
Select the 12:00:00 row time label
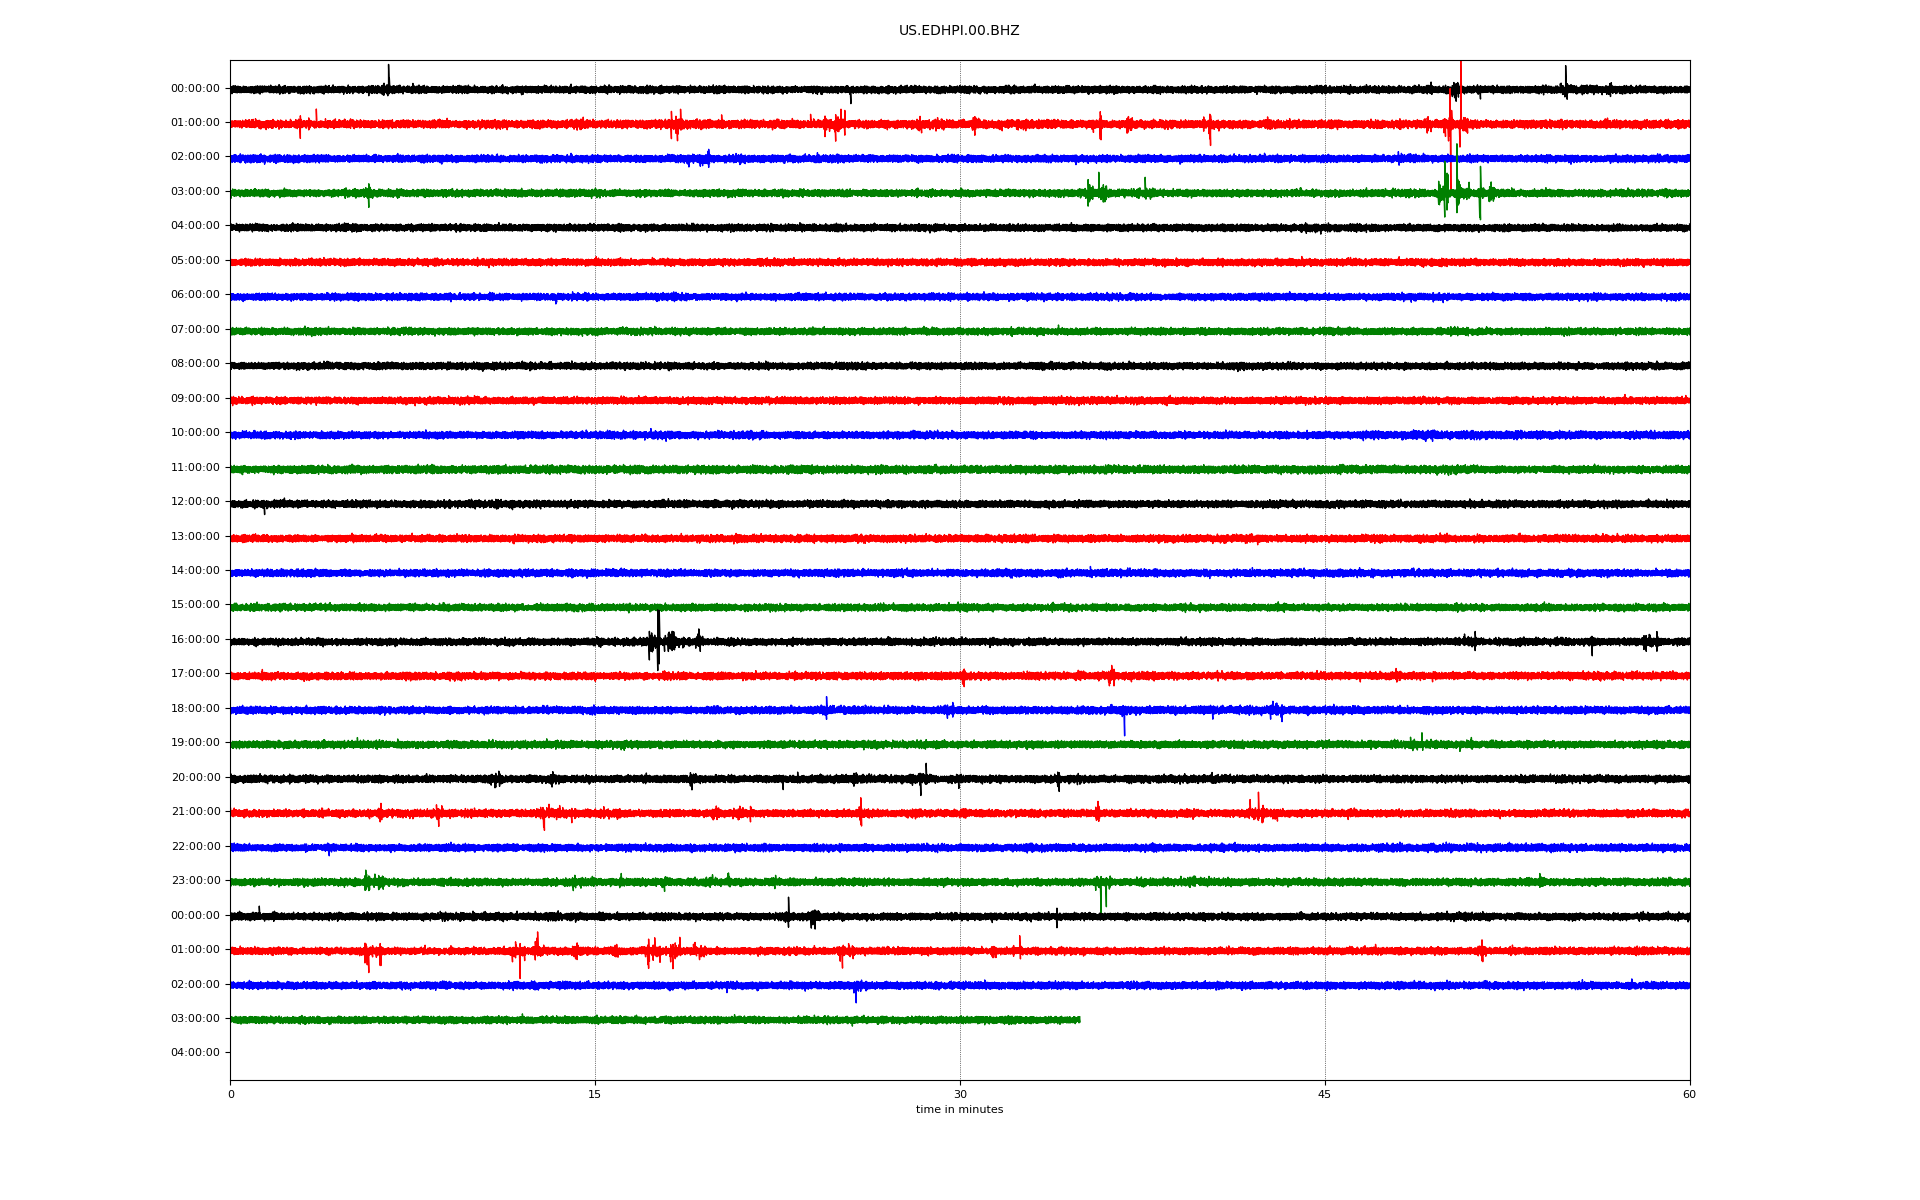(x=195, y=502)
